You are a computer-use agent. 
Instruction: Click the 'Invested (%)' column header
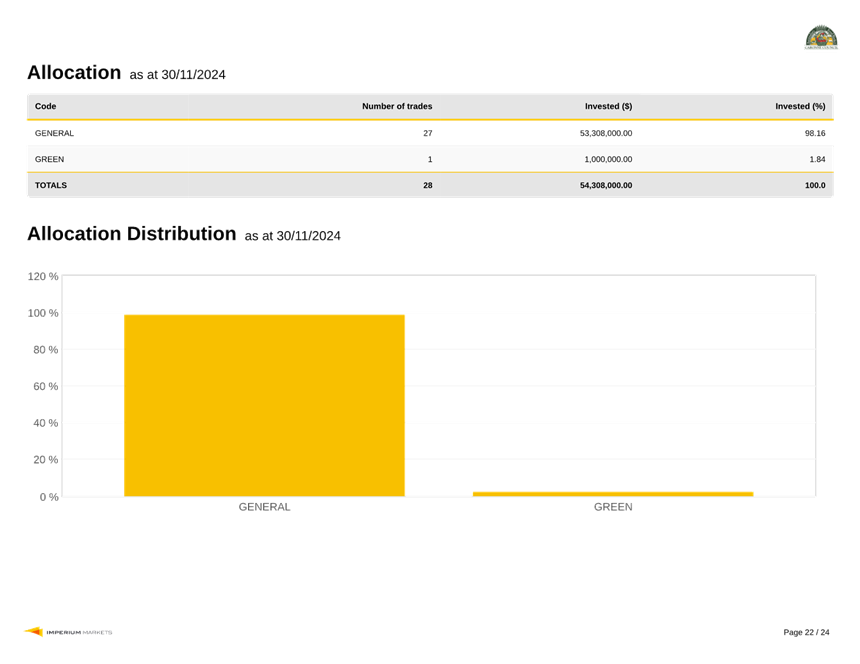[800, 106]
